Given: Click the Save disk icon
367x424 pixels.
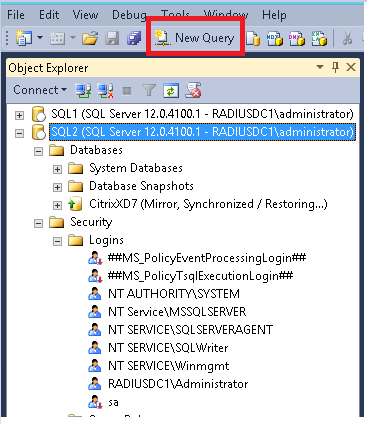Looking at the screenshot, I should coord(112,38).
